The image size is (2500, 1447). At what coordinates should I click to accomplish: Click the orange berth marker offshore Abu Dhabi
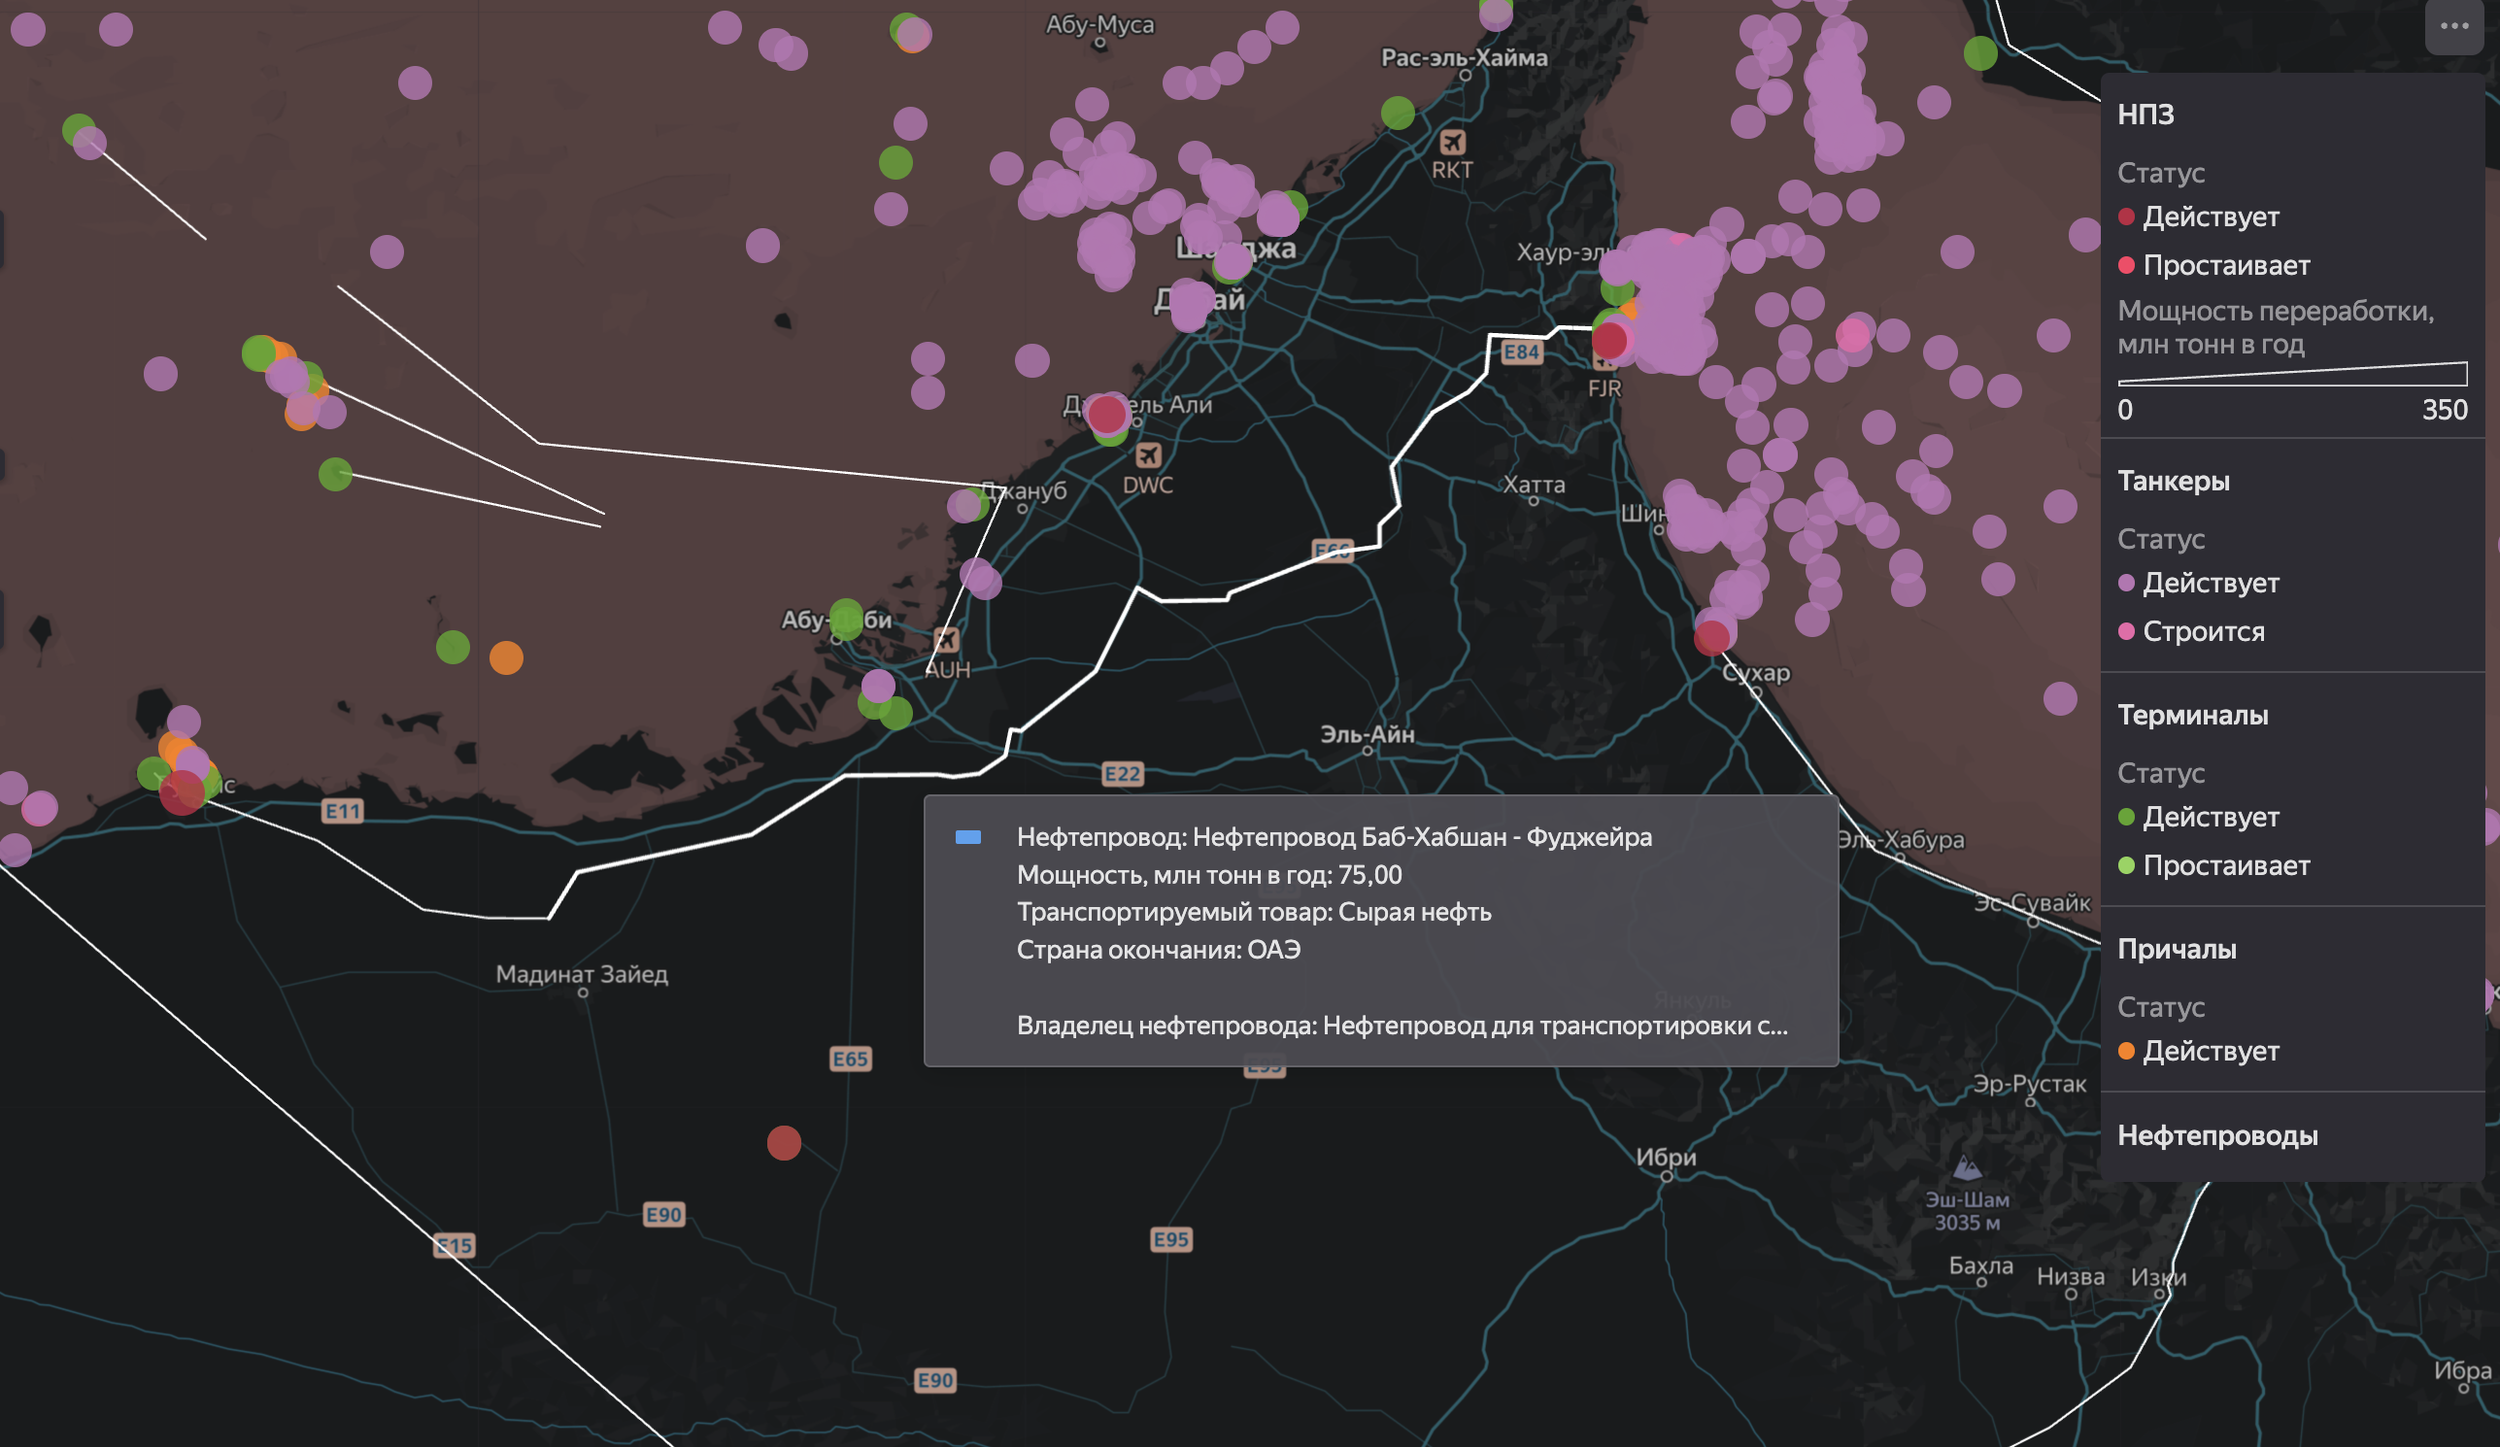(x=506, y=658)
